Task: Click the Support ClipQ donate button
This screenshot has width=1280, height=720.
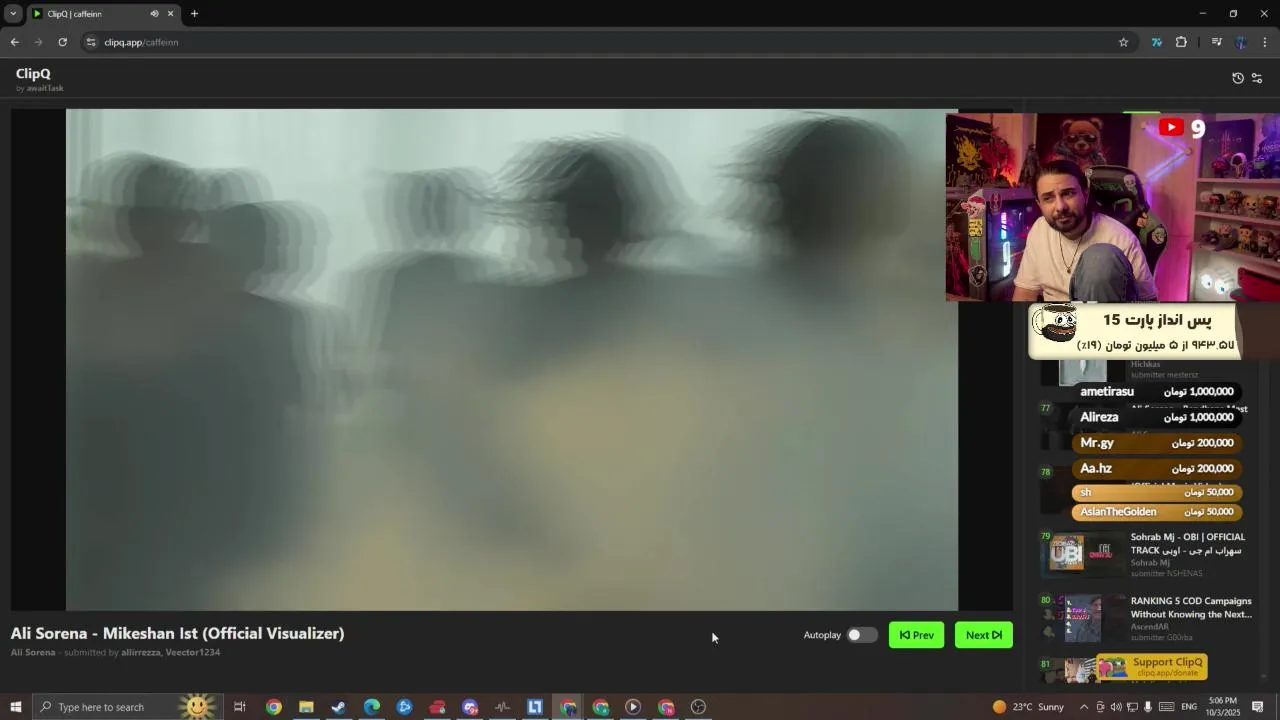Action: pos(1152,667)
